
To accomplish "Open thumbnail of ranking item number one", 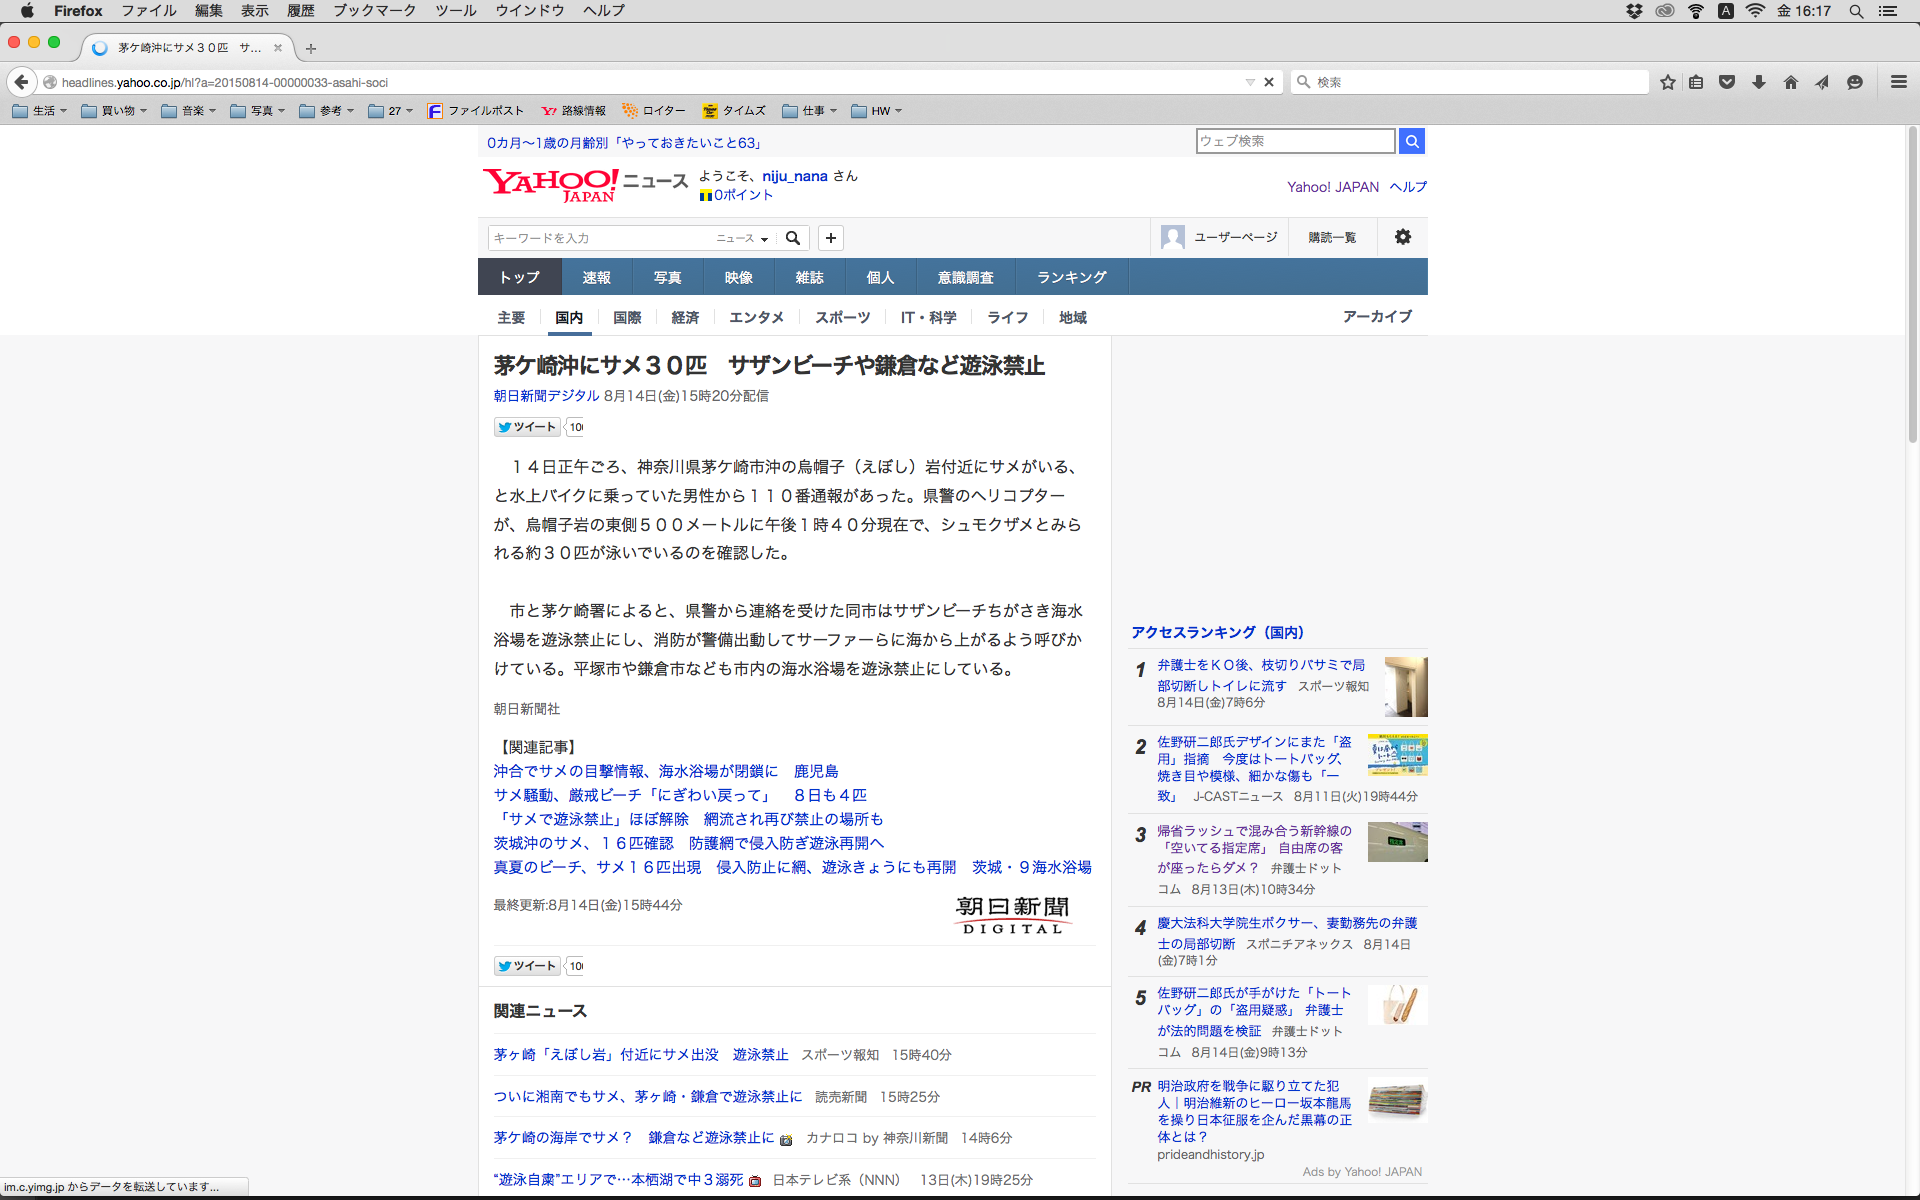I will [1405, 687].
